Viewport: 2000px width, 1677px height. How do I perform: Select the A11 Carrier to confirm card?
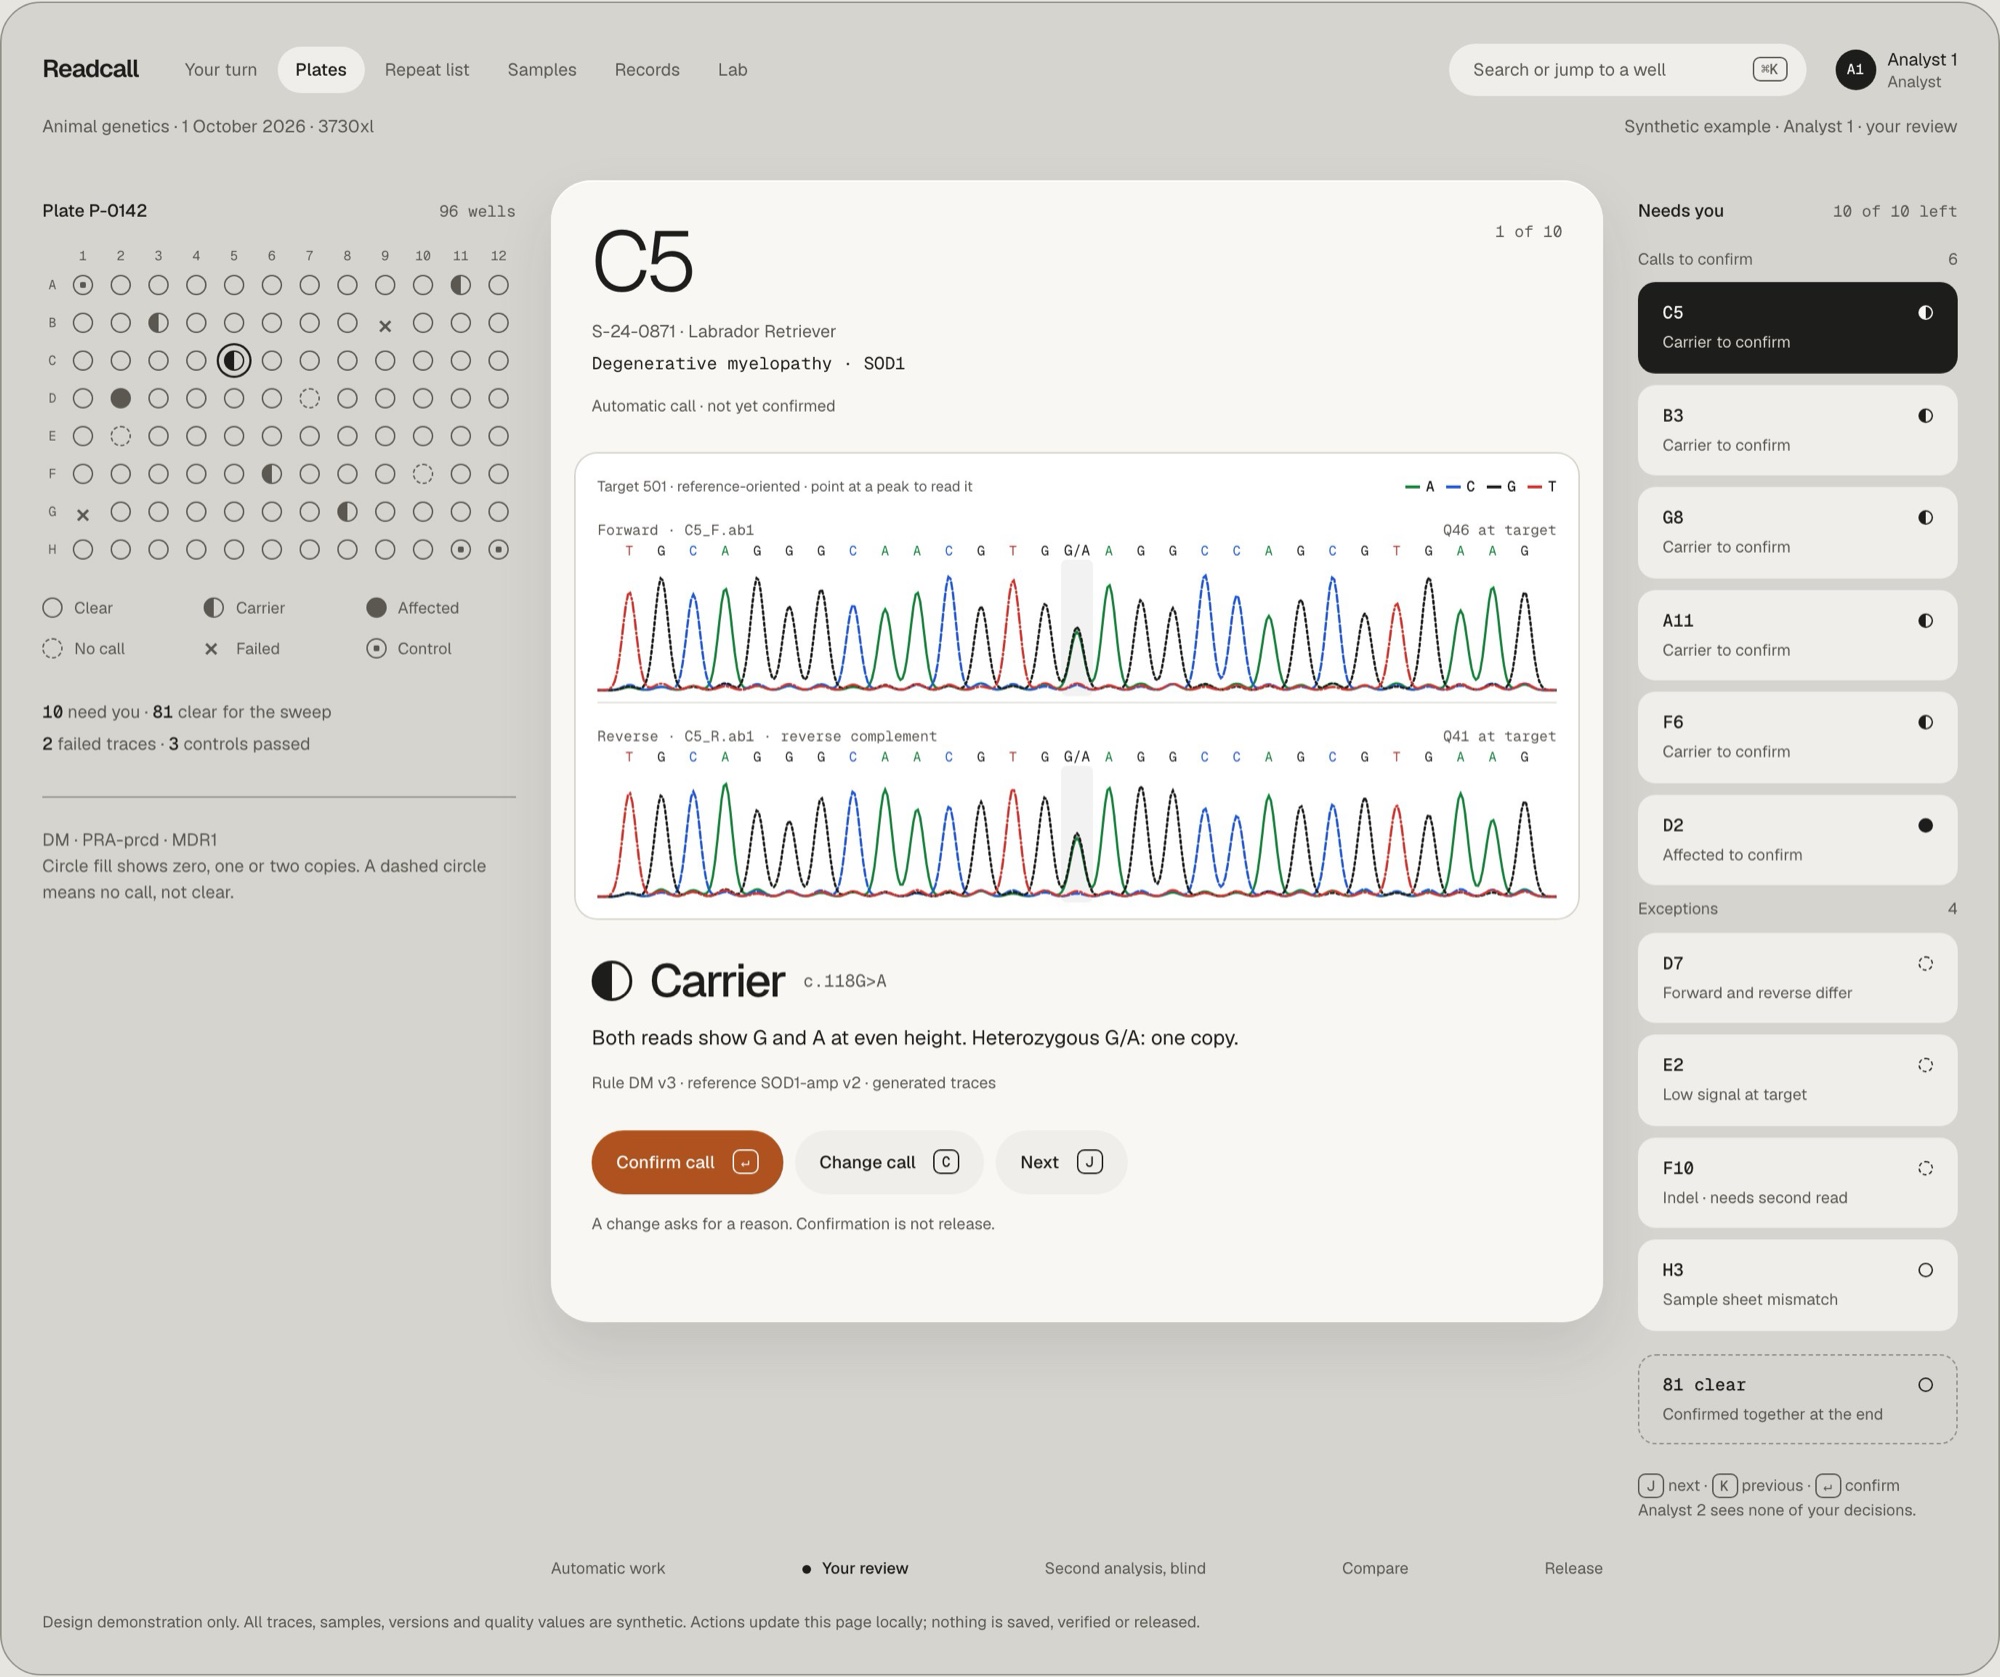tap(1797, 635)
